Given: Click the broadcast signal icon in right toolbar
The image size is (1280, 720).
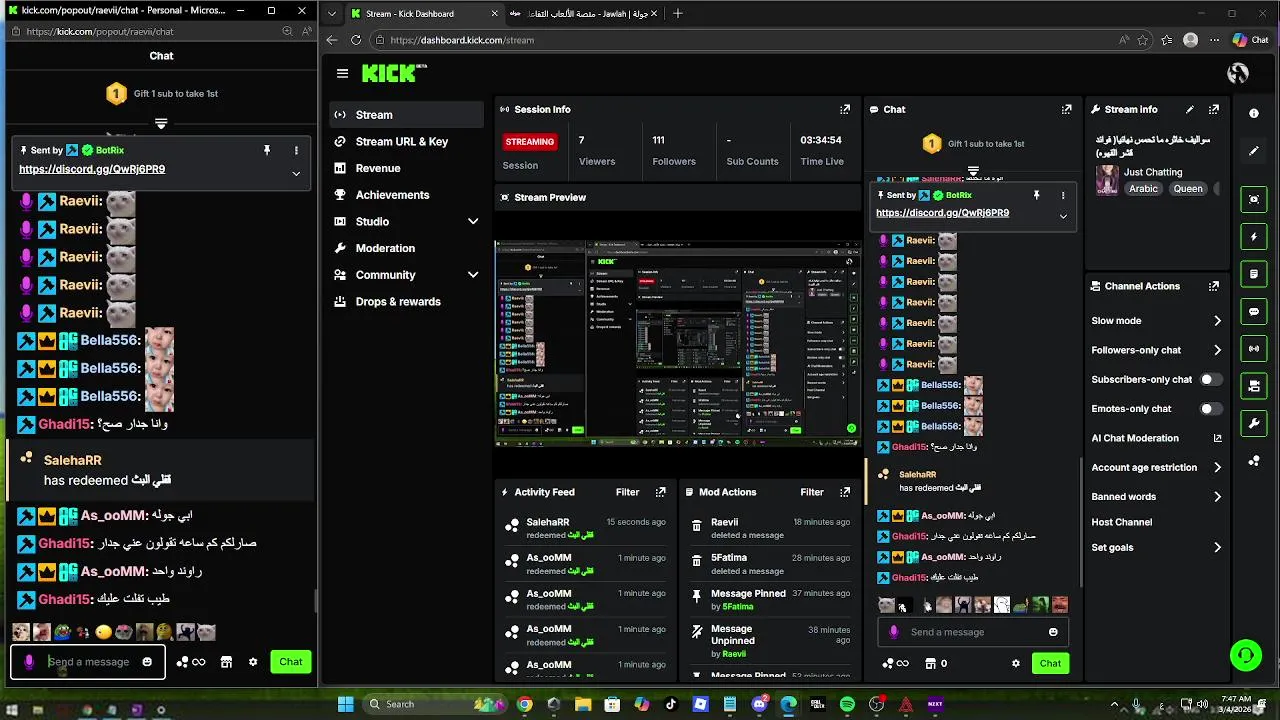Looking at the screenshot, I should click(1254, 349).
